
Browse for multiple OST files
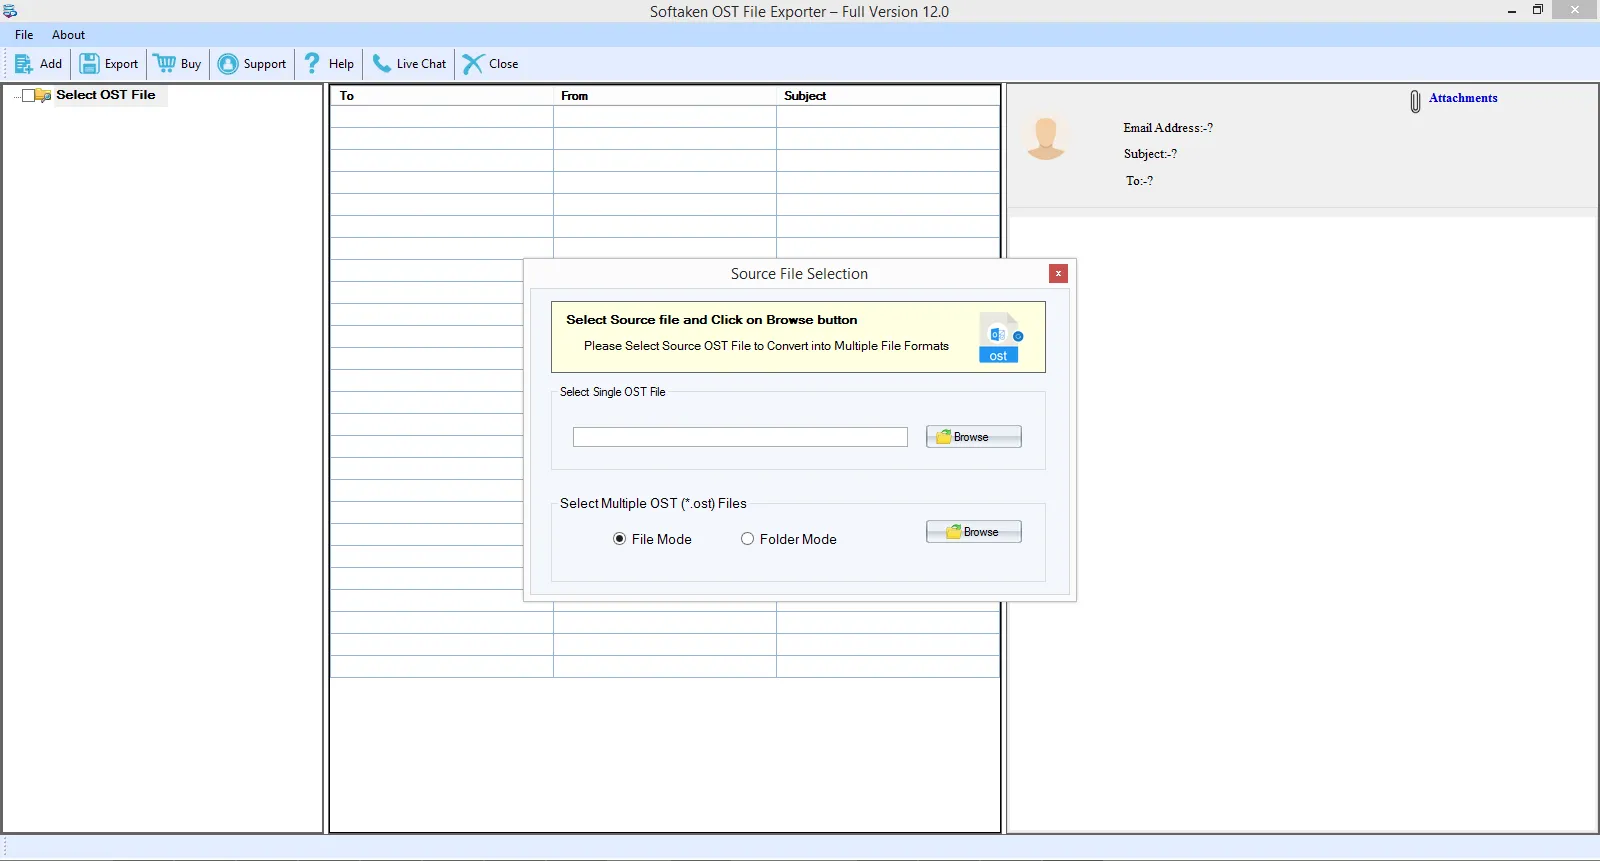pyautogui.click(x=974, y=532)
